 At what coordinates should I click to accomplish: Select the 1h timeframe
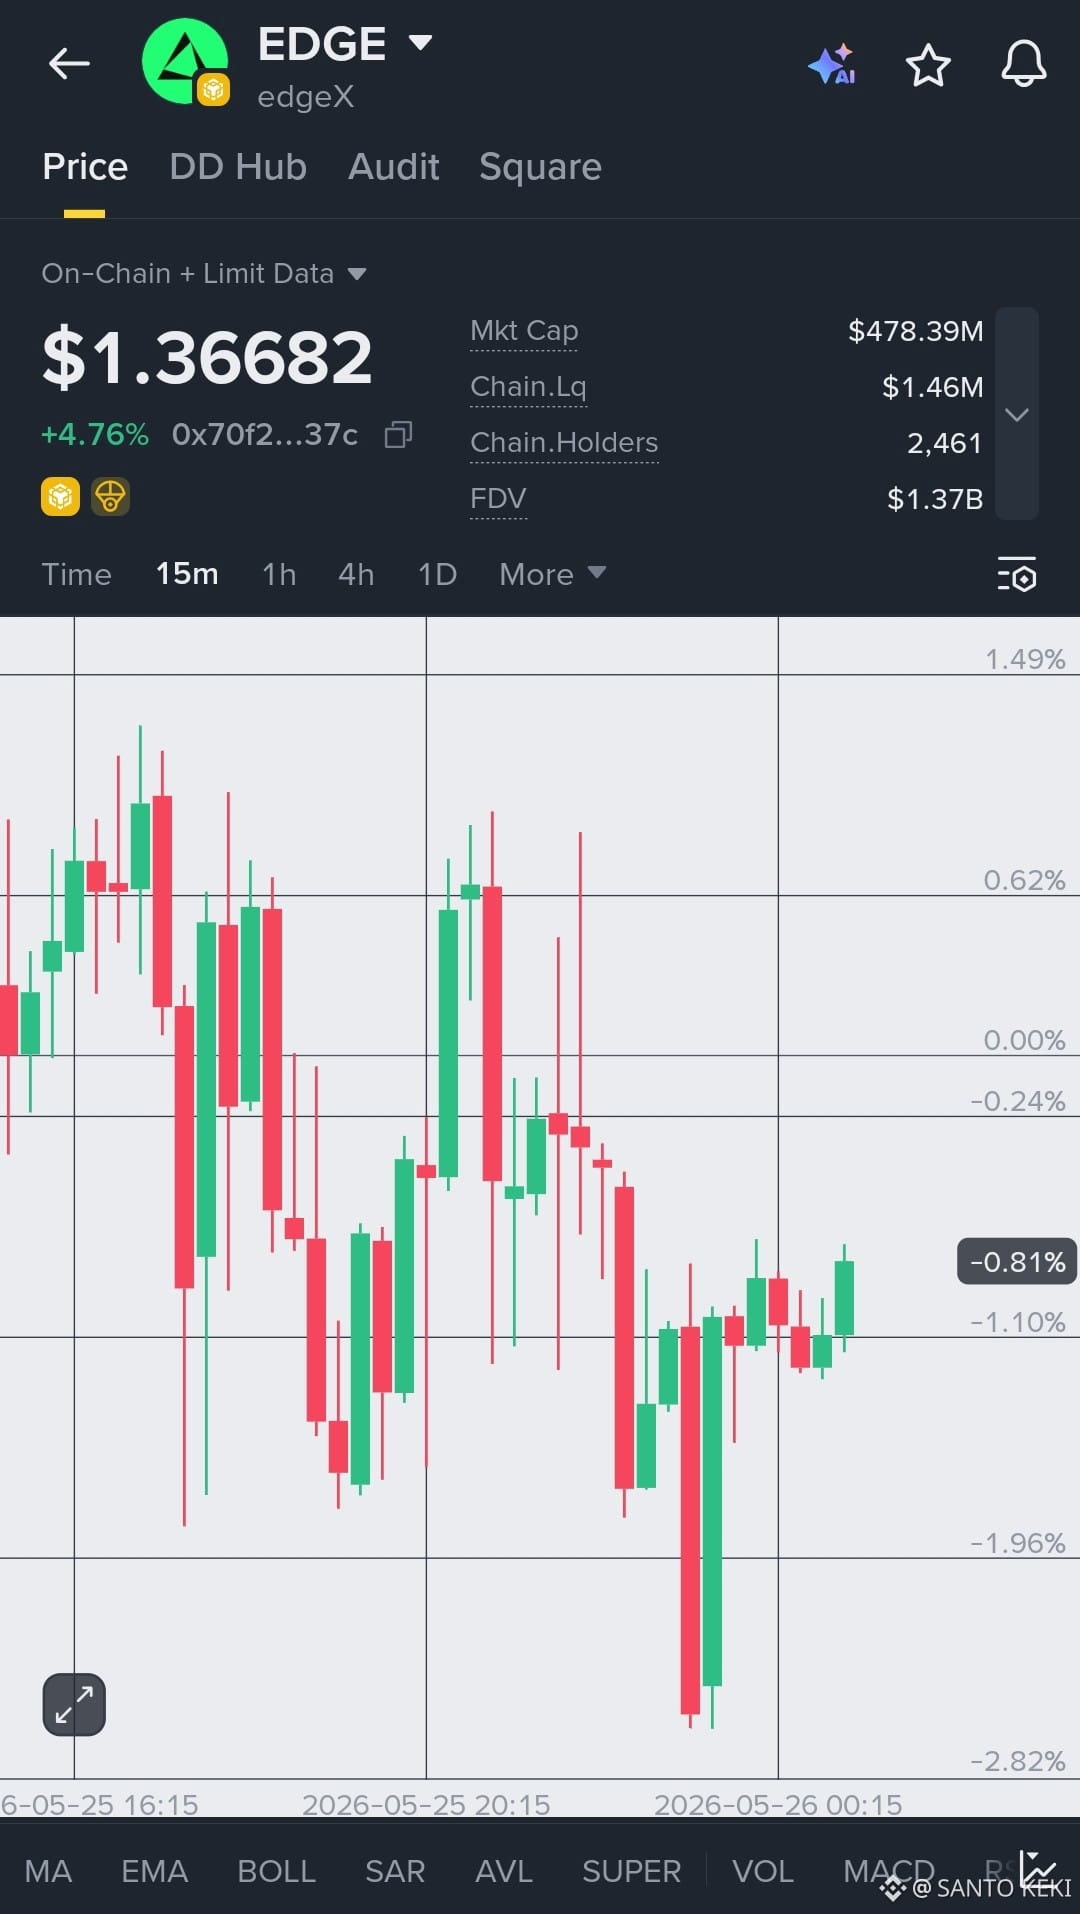click(279, 574)
